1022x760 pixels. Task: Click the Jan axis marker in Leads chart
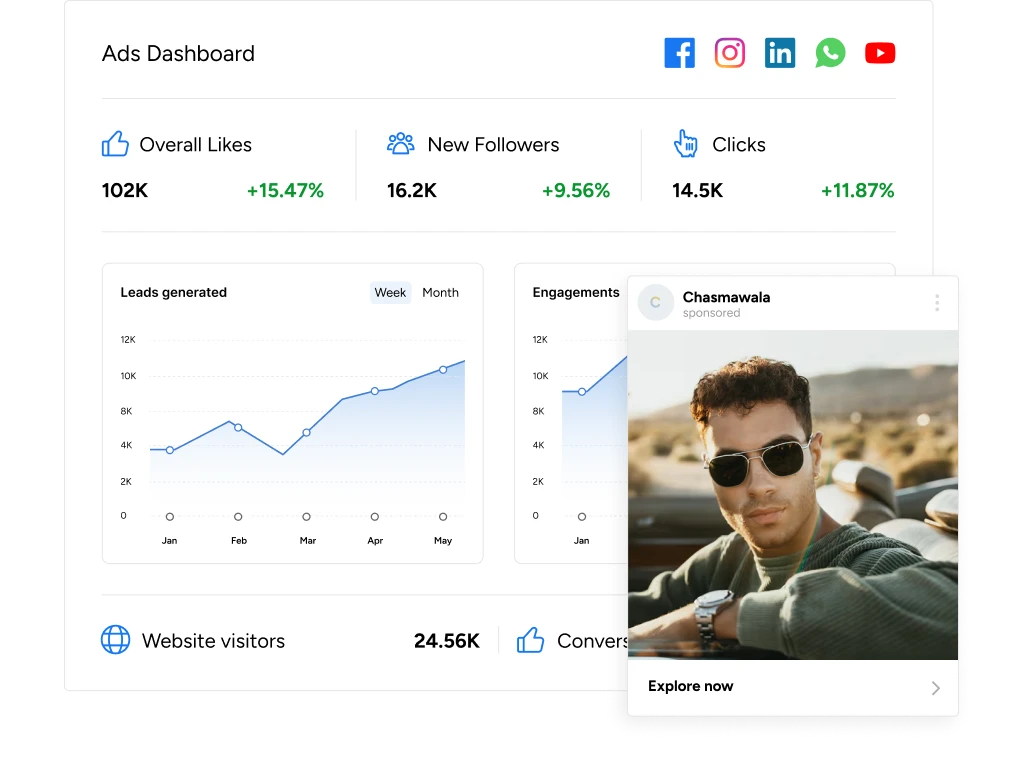[169, 517]
